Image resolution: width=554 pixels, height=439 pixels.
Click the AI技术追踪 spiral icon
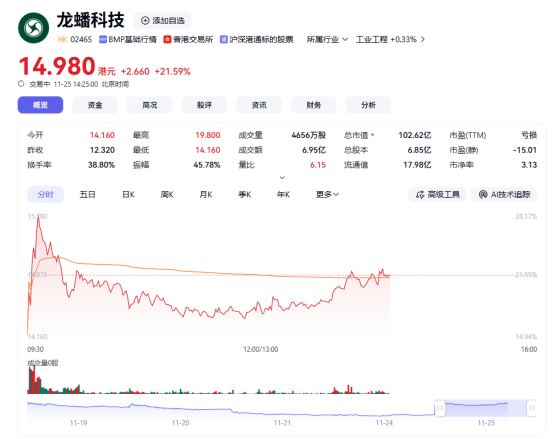click(x=483, y=195)
